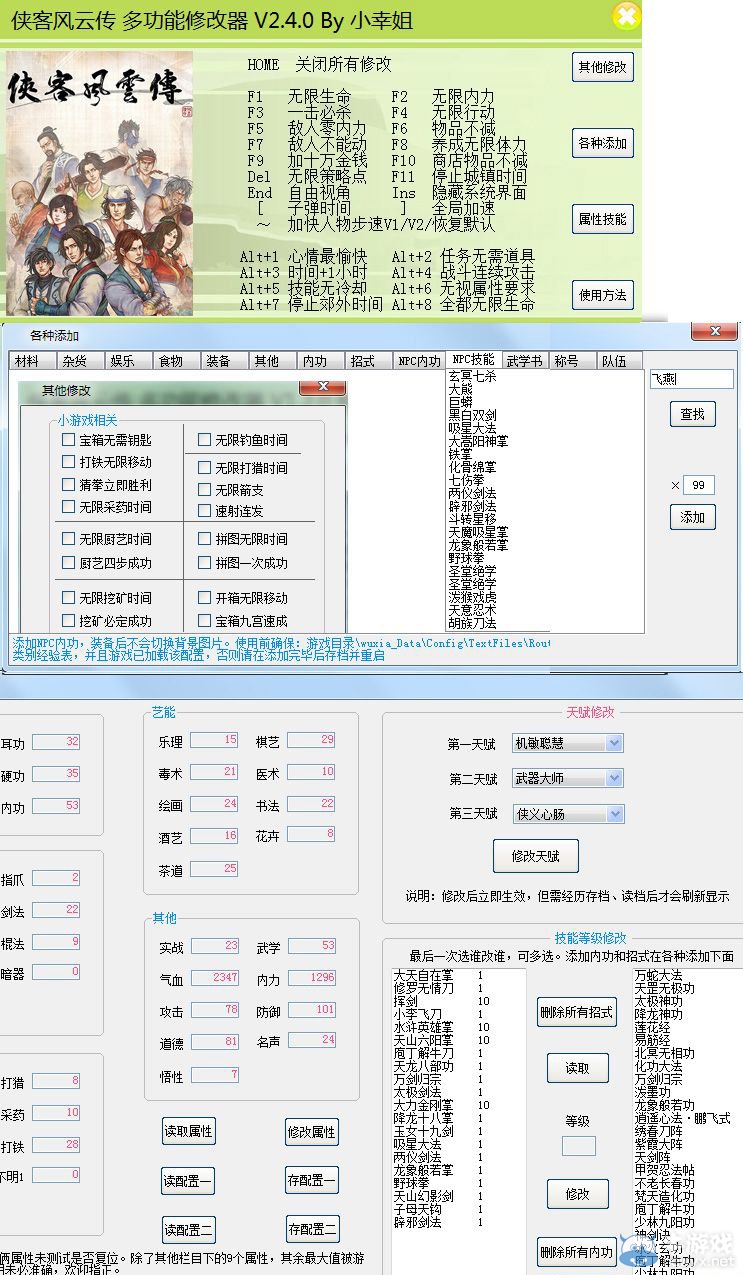Focus the search field containing 飞燕
The width and height of the screenshot is (743, 1275).
click(x=691, y=379)
